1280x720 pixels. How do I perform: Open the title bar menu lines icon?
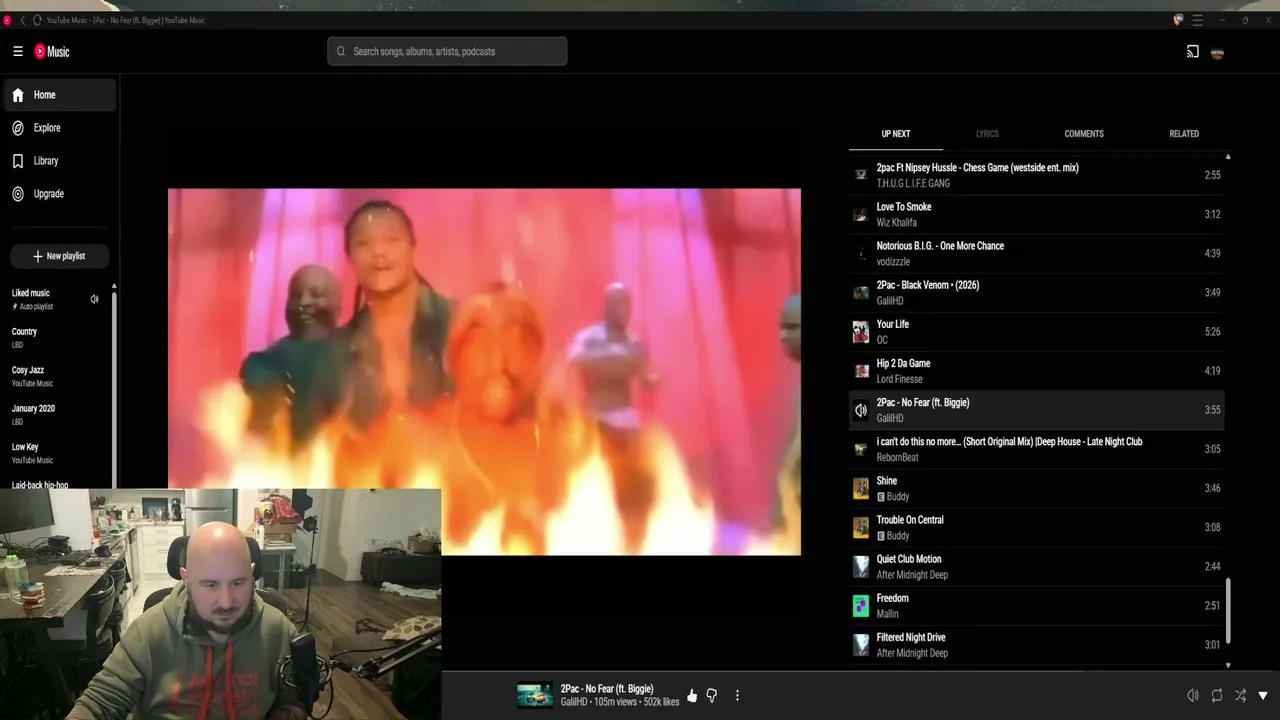1197,20
